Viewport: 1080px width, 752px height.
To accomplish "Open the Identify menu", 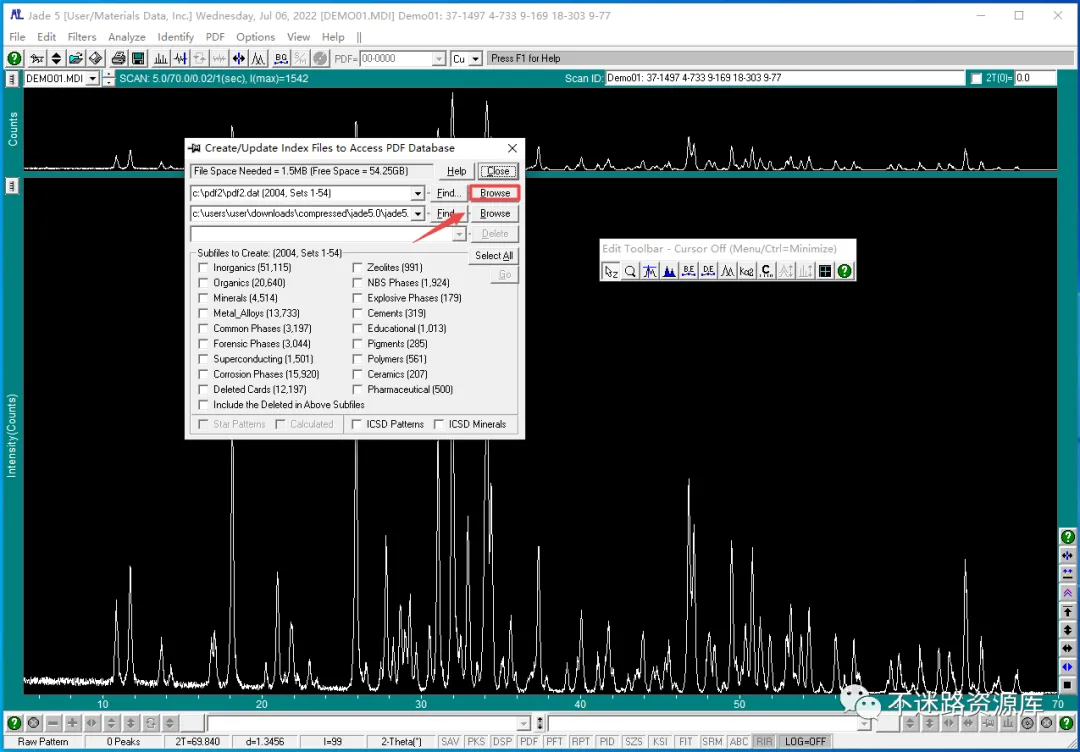I will coord(176,36).
